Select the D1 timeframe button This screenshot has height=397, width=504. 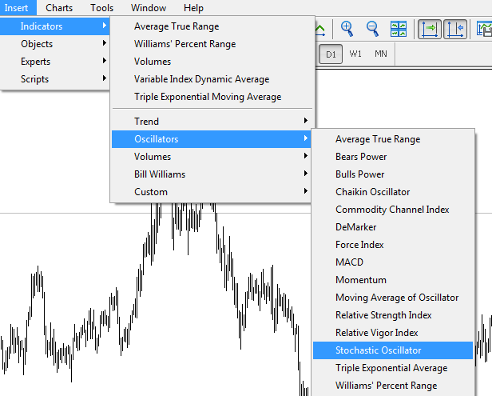point(331,54)
